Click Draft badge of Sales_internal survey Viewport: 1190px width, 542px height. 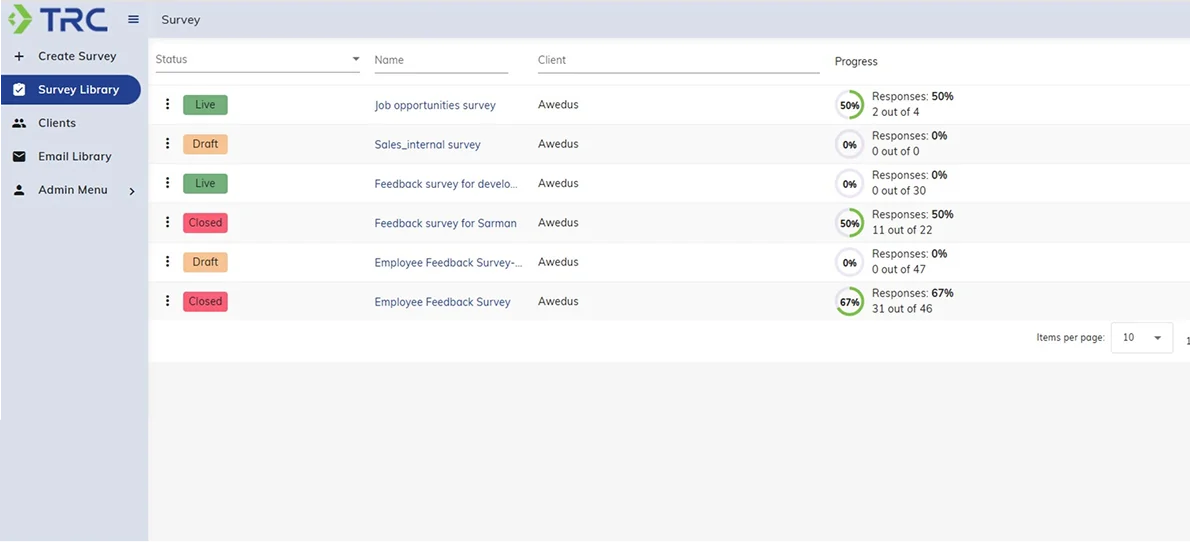205,144
